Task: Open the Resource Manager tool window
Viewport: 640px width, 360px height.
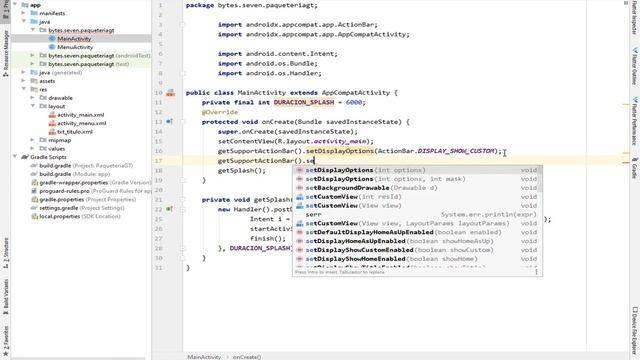Action: [6, 53]
